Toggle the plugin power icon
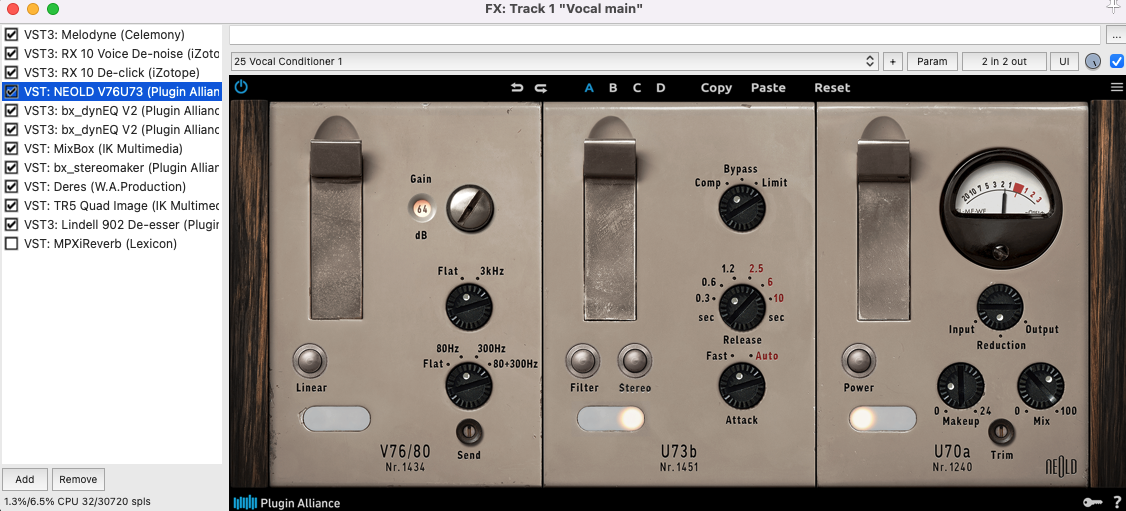Screen dimensions: 1126x511 [241, 87]
